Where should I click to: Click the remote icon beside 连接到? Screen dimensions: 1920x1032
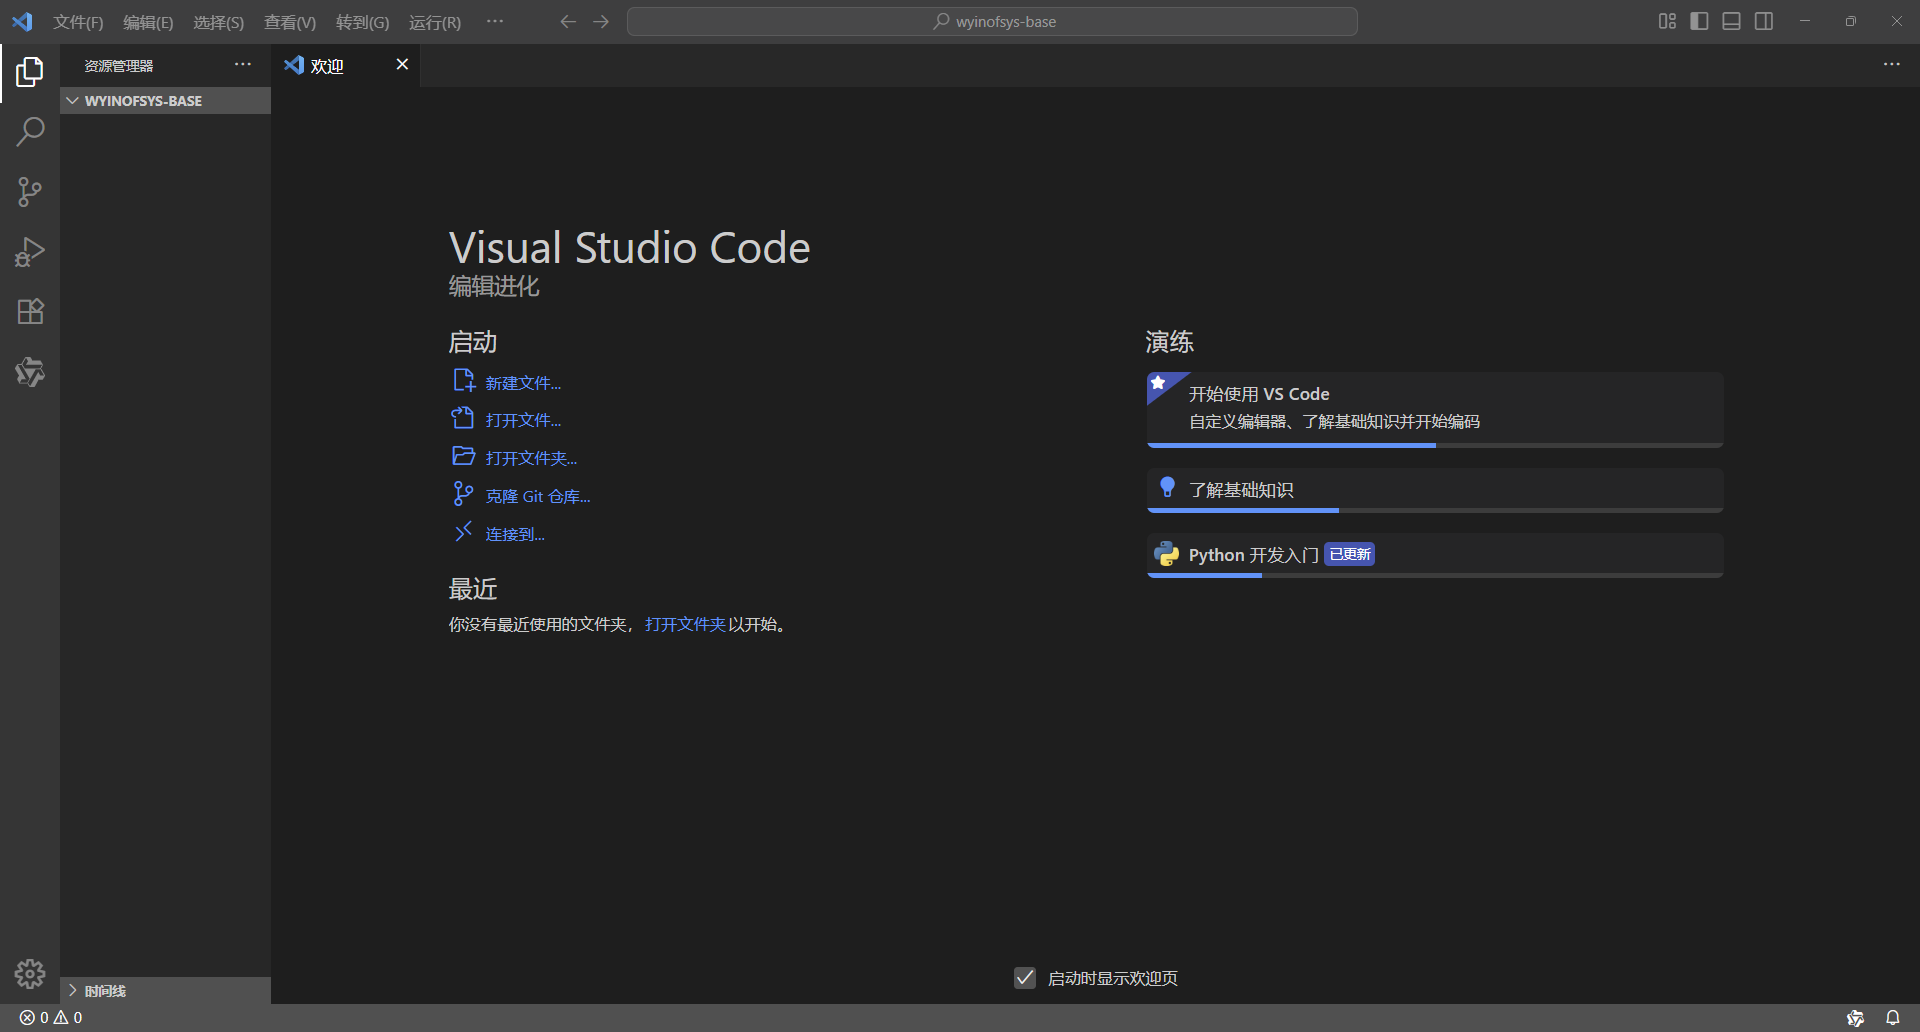463,532
